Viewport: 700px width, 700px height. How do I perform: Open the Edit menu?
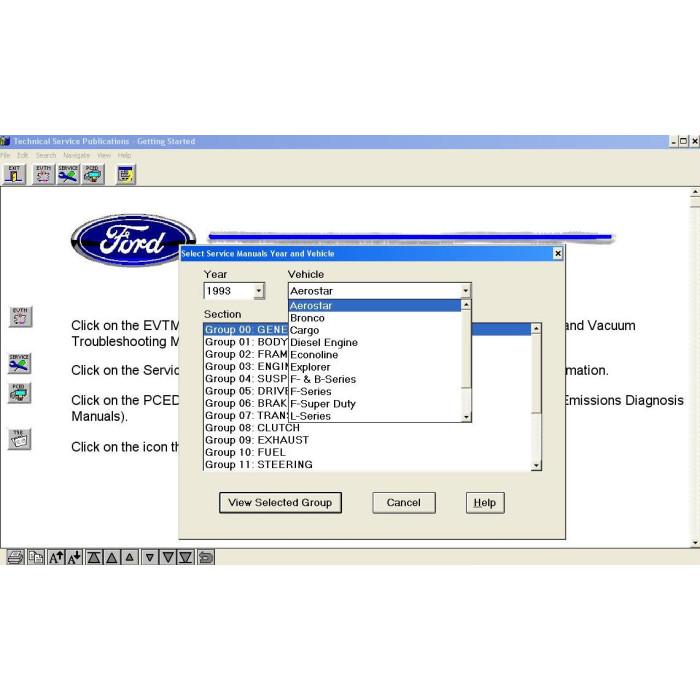pyautogui.click(x=23, y=155)
